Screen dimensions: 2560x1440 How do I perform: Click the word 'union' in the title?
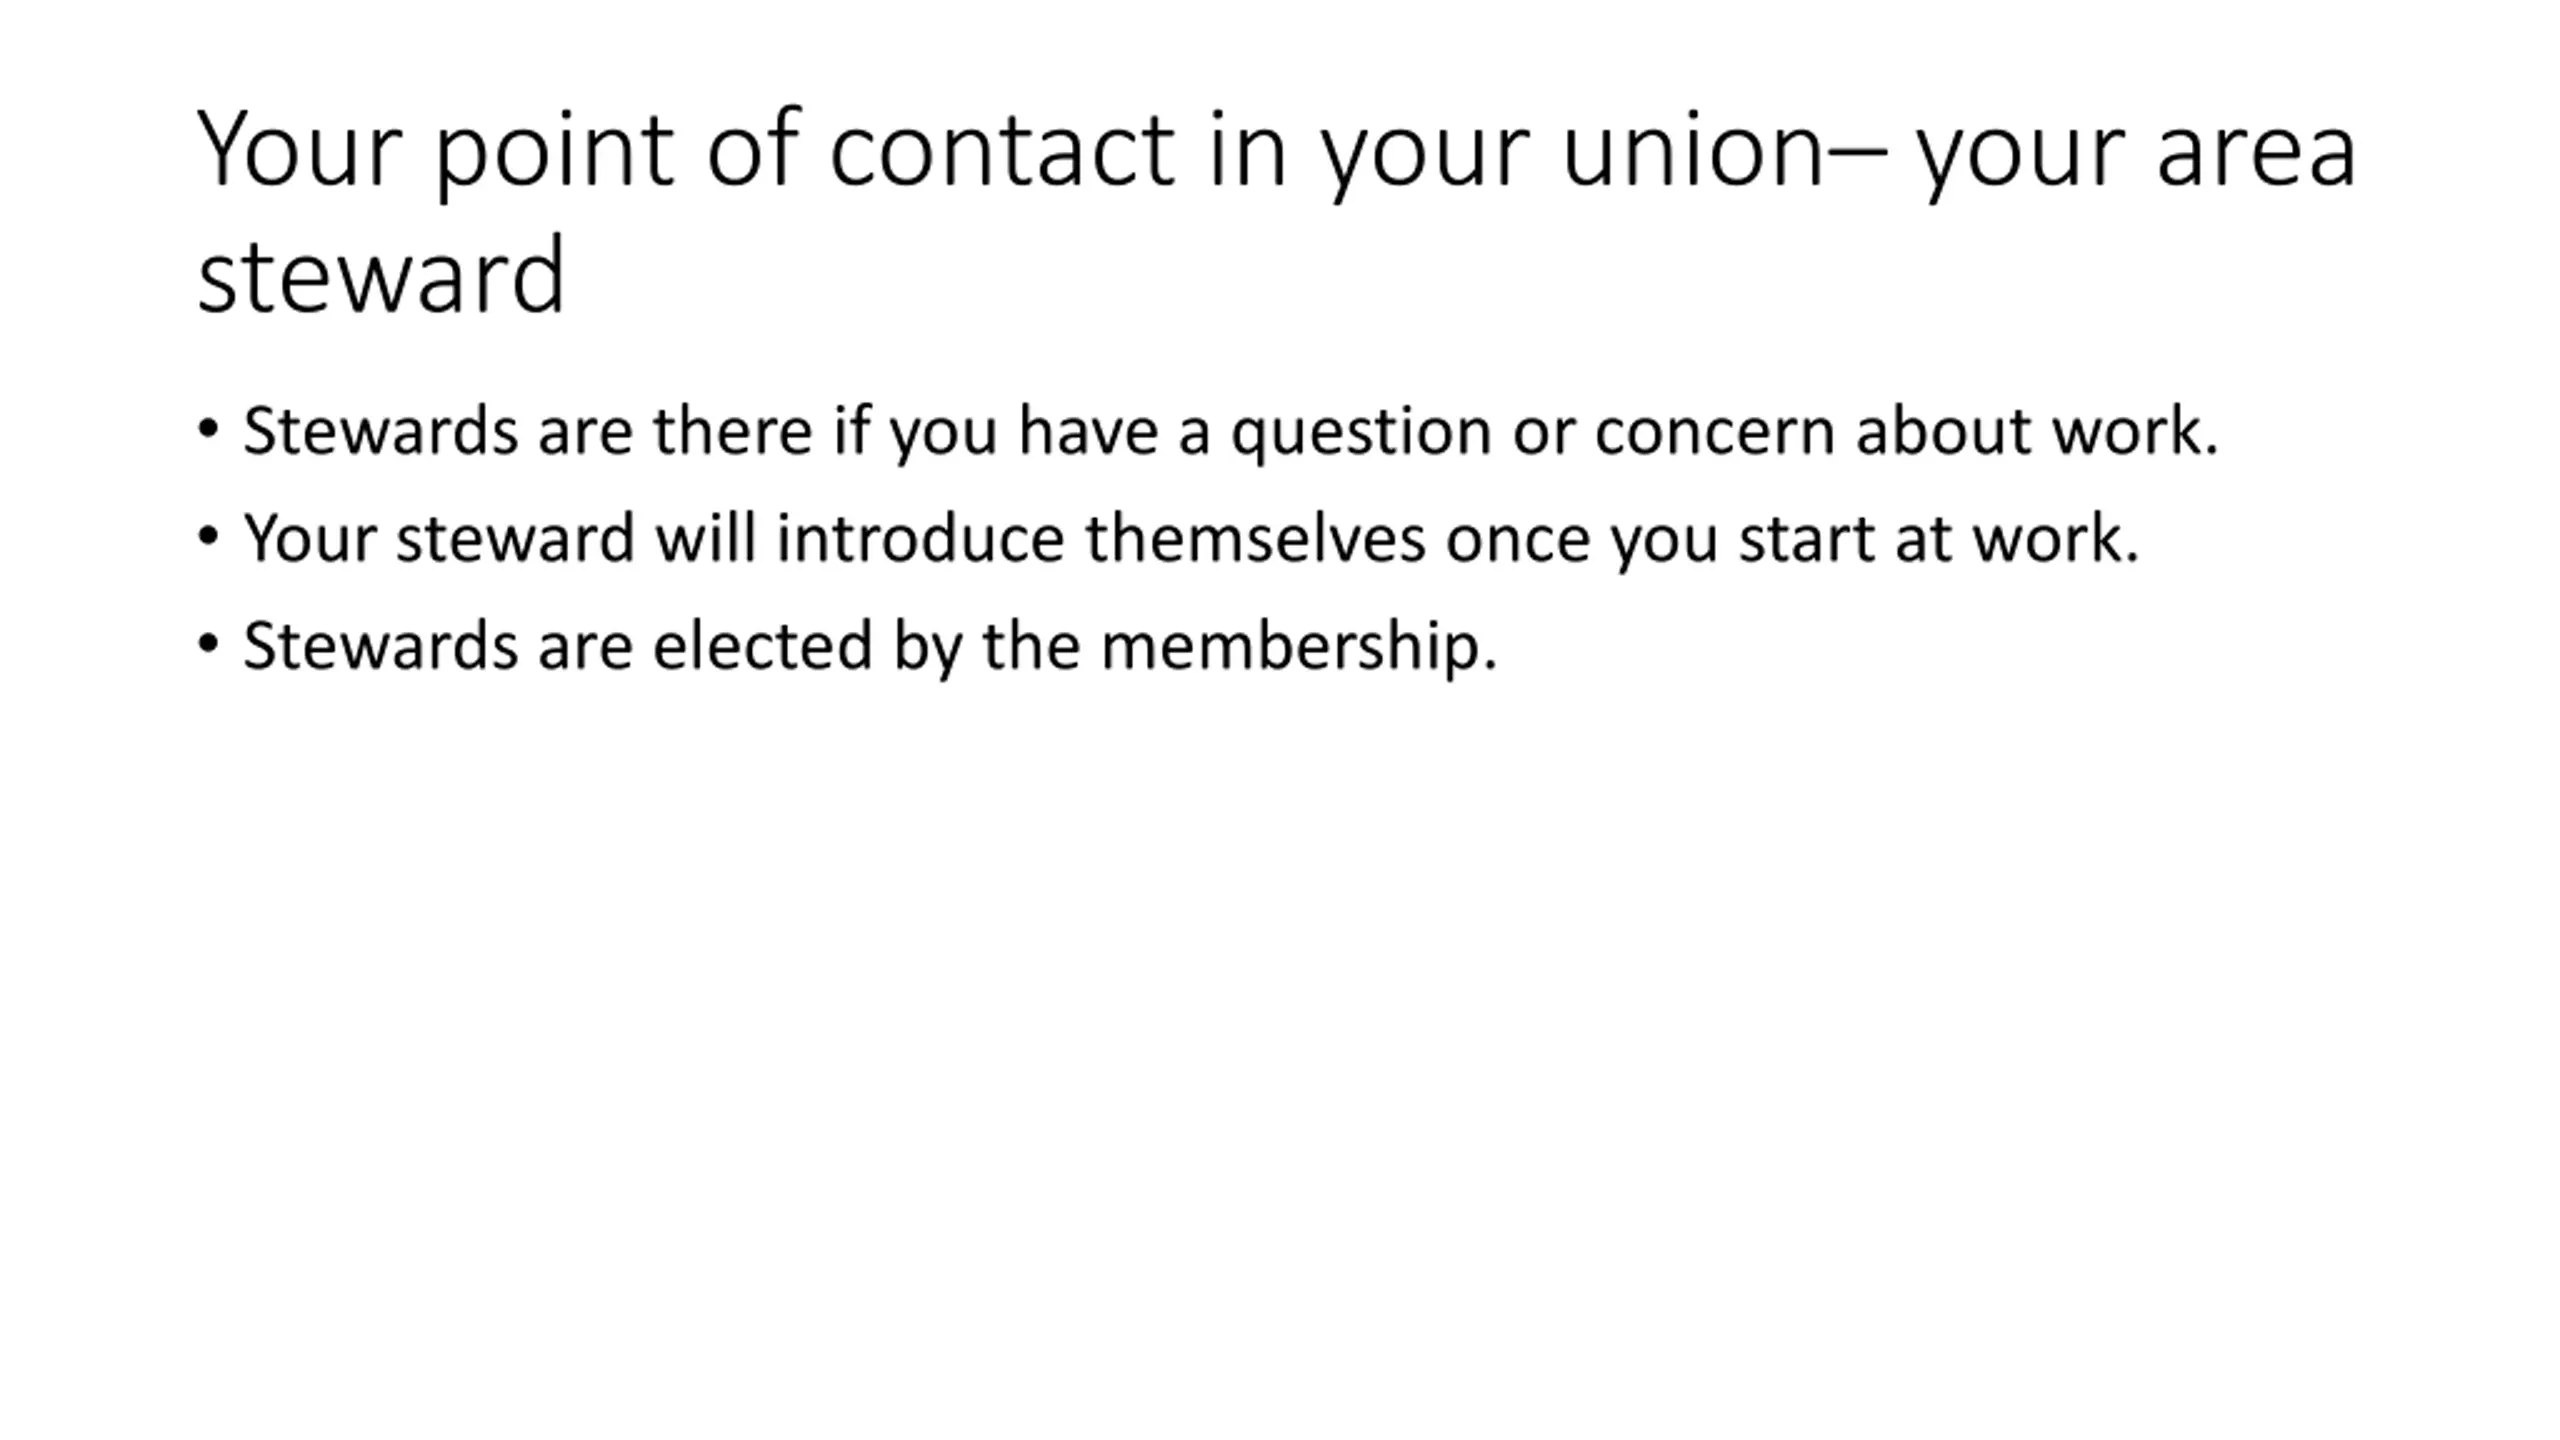(x=1693, y=150)
